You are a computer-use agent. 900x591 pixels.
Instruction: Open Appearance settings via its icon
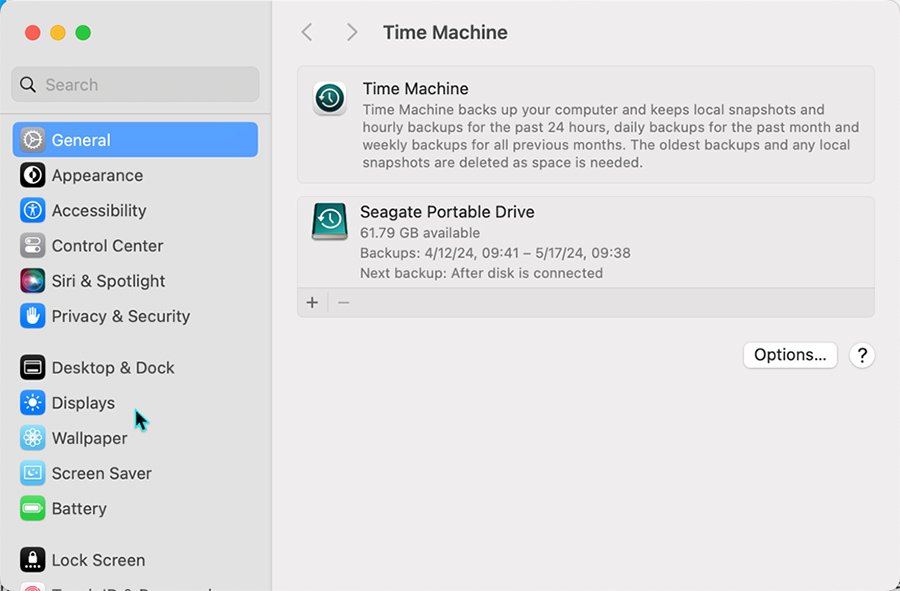pos(33,175)
